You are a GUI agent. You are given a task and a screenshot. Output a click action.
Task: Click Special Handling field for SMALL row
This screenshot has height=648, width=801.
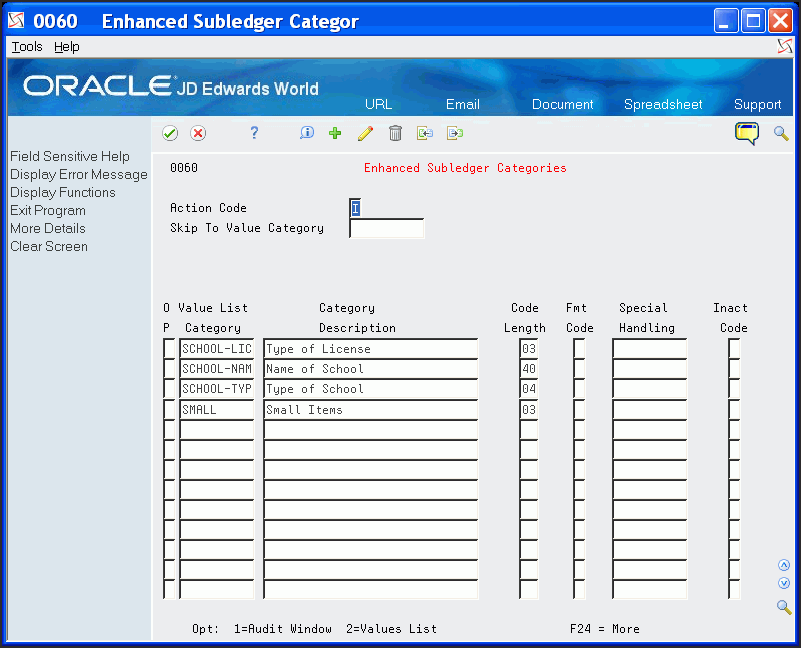click(x=650, y=409)
